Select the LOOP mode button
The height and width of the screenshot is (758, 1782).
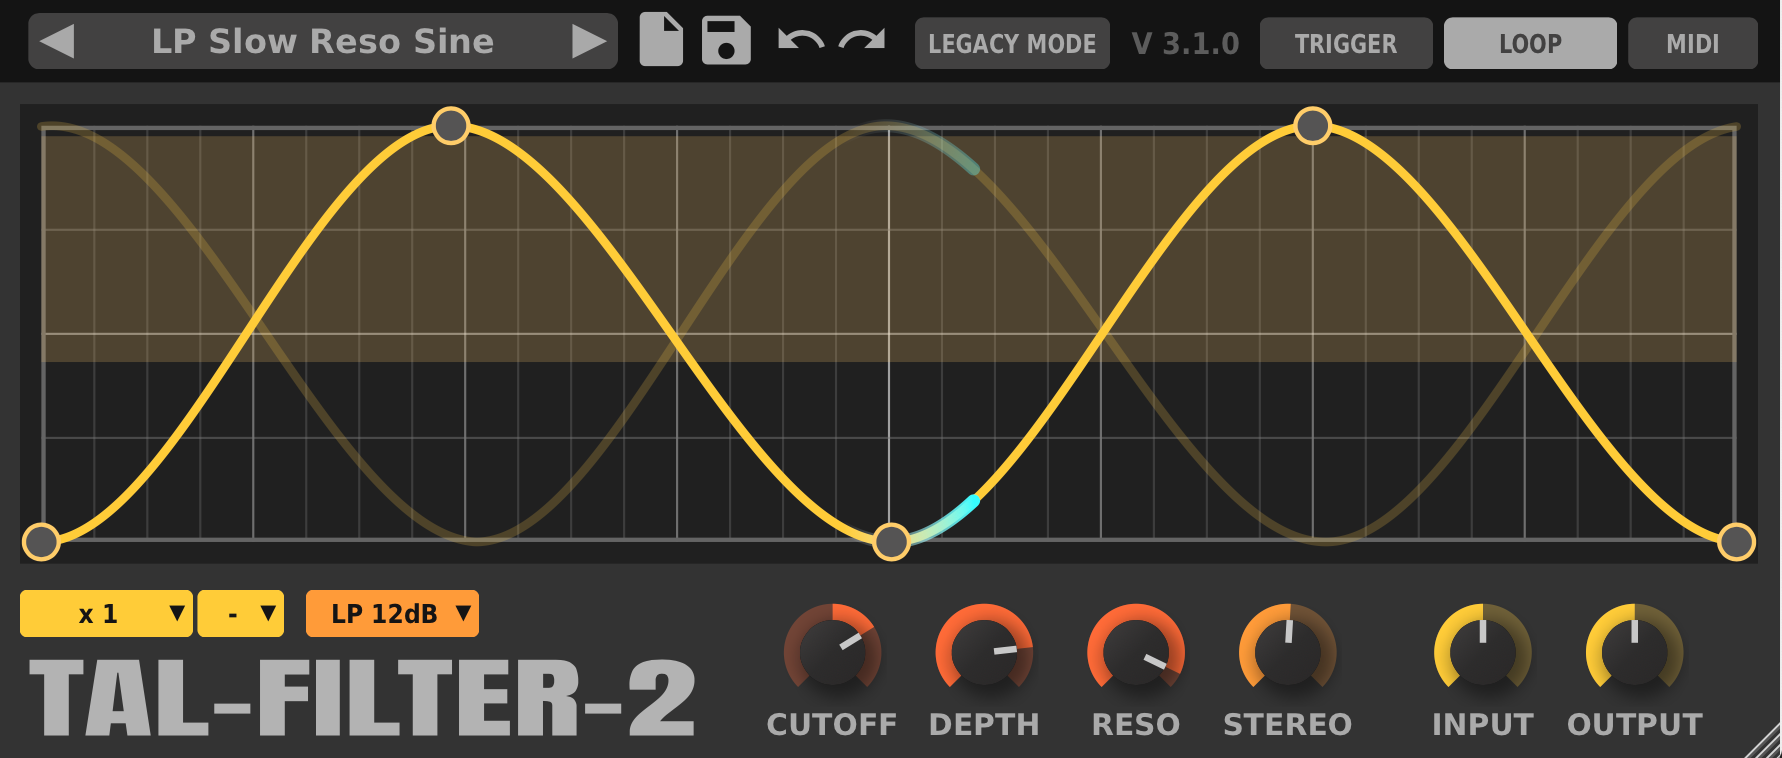[x=1530, y=43]
